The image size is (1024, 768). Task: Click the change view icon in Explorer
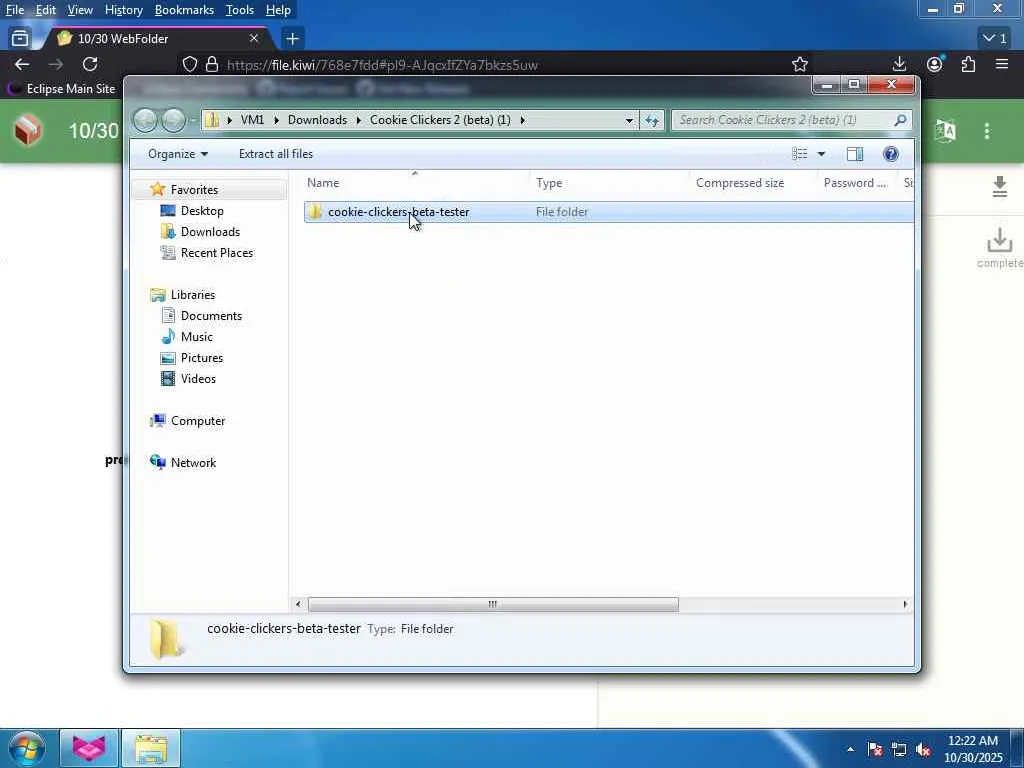[799, 154]
